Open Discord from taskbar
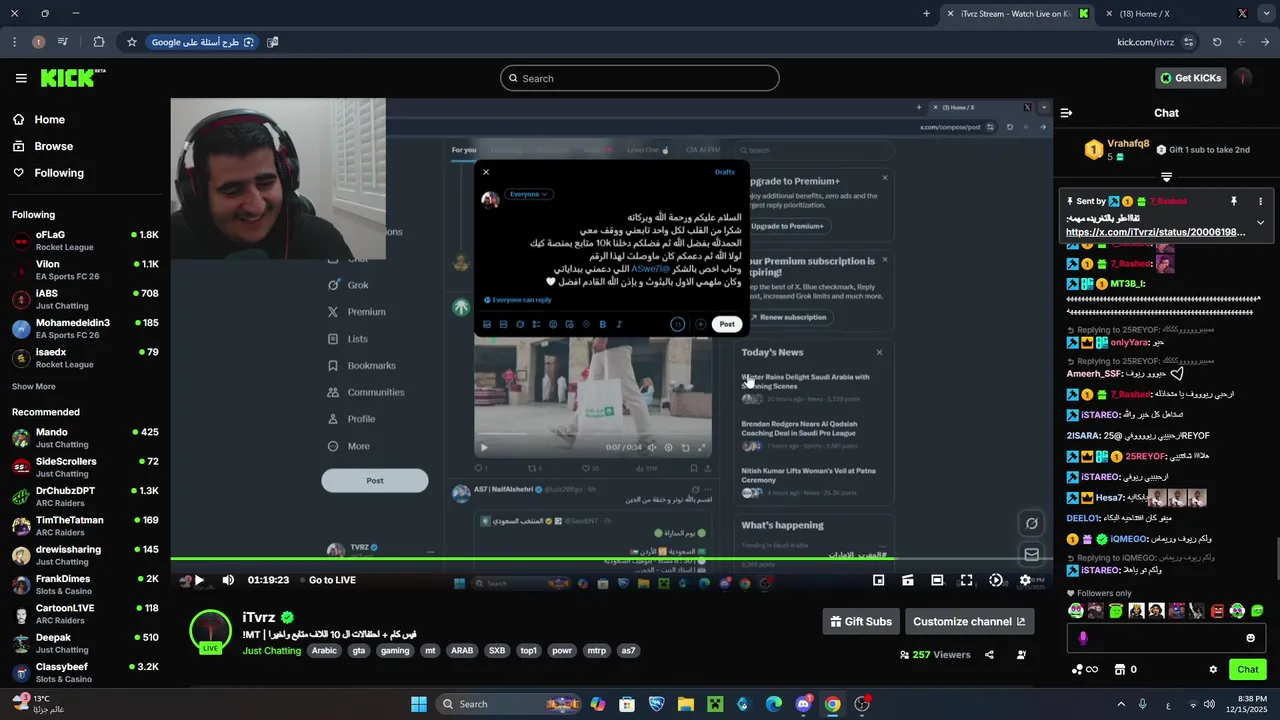 click(x=803, y=704)
